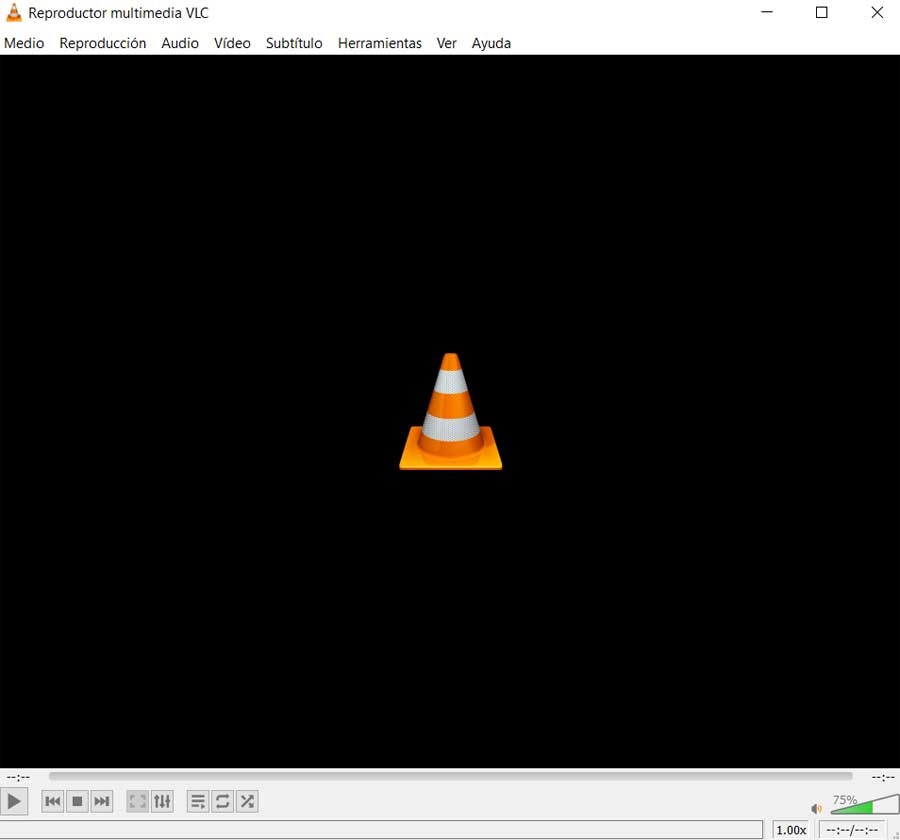Mute audio via the speaker icon
Screen dimensions: 900x840
tap(816, 809)
